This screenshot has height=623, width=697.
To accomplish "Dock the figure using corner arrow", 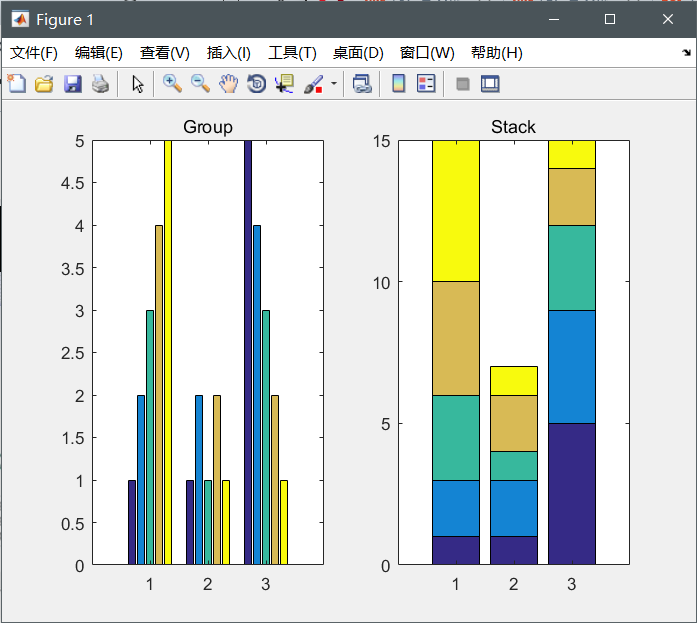I will pyautogui.click(x=686, y=52).
